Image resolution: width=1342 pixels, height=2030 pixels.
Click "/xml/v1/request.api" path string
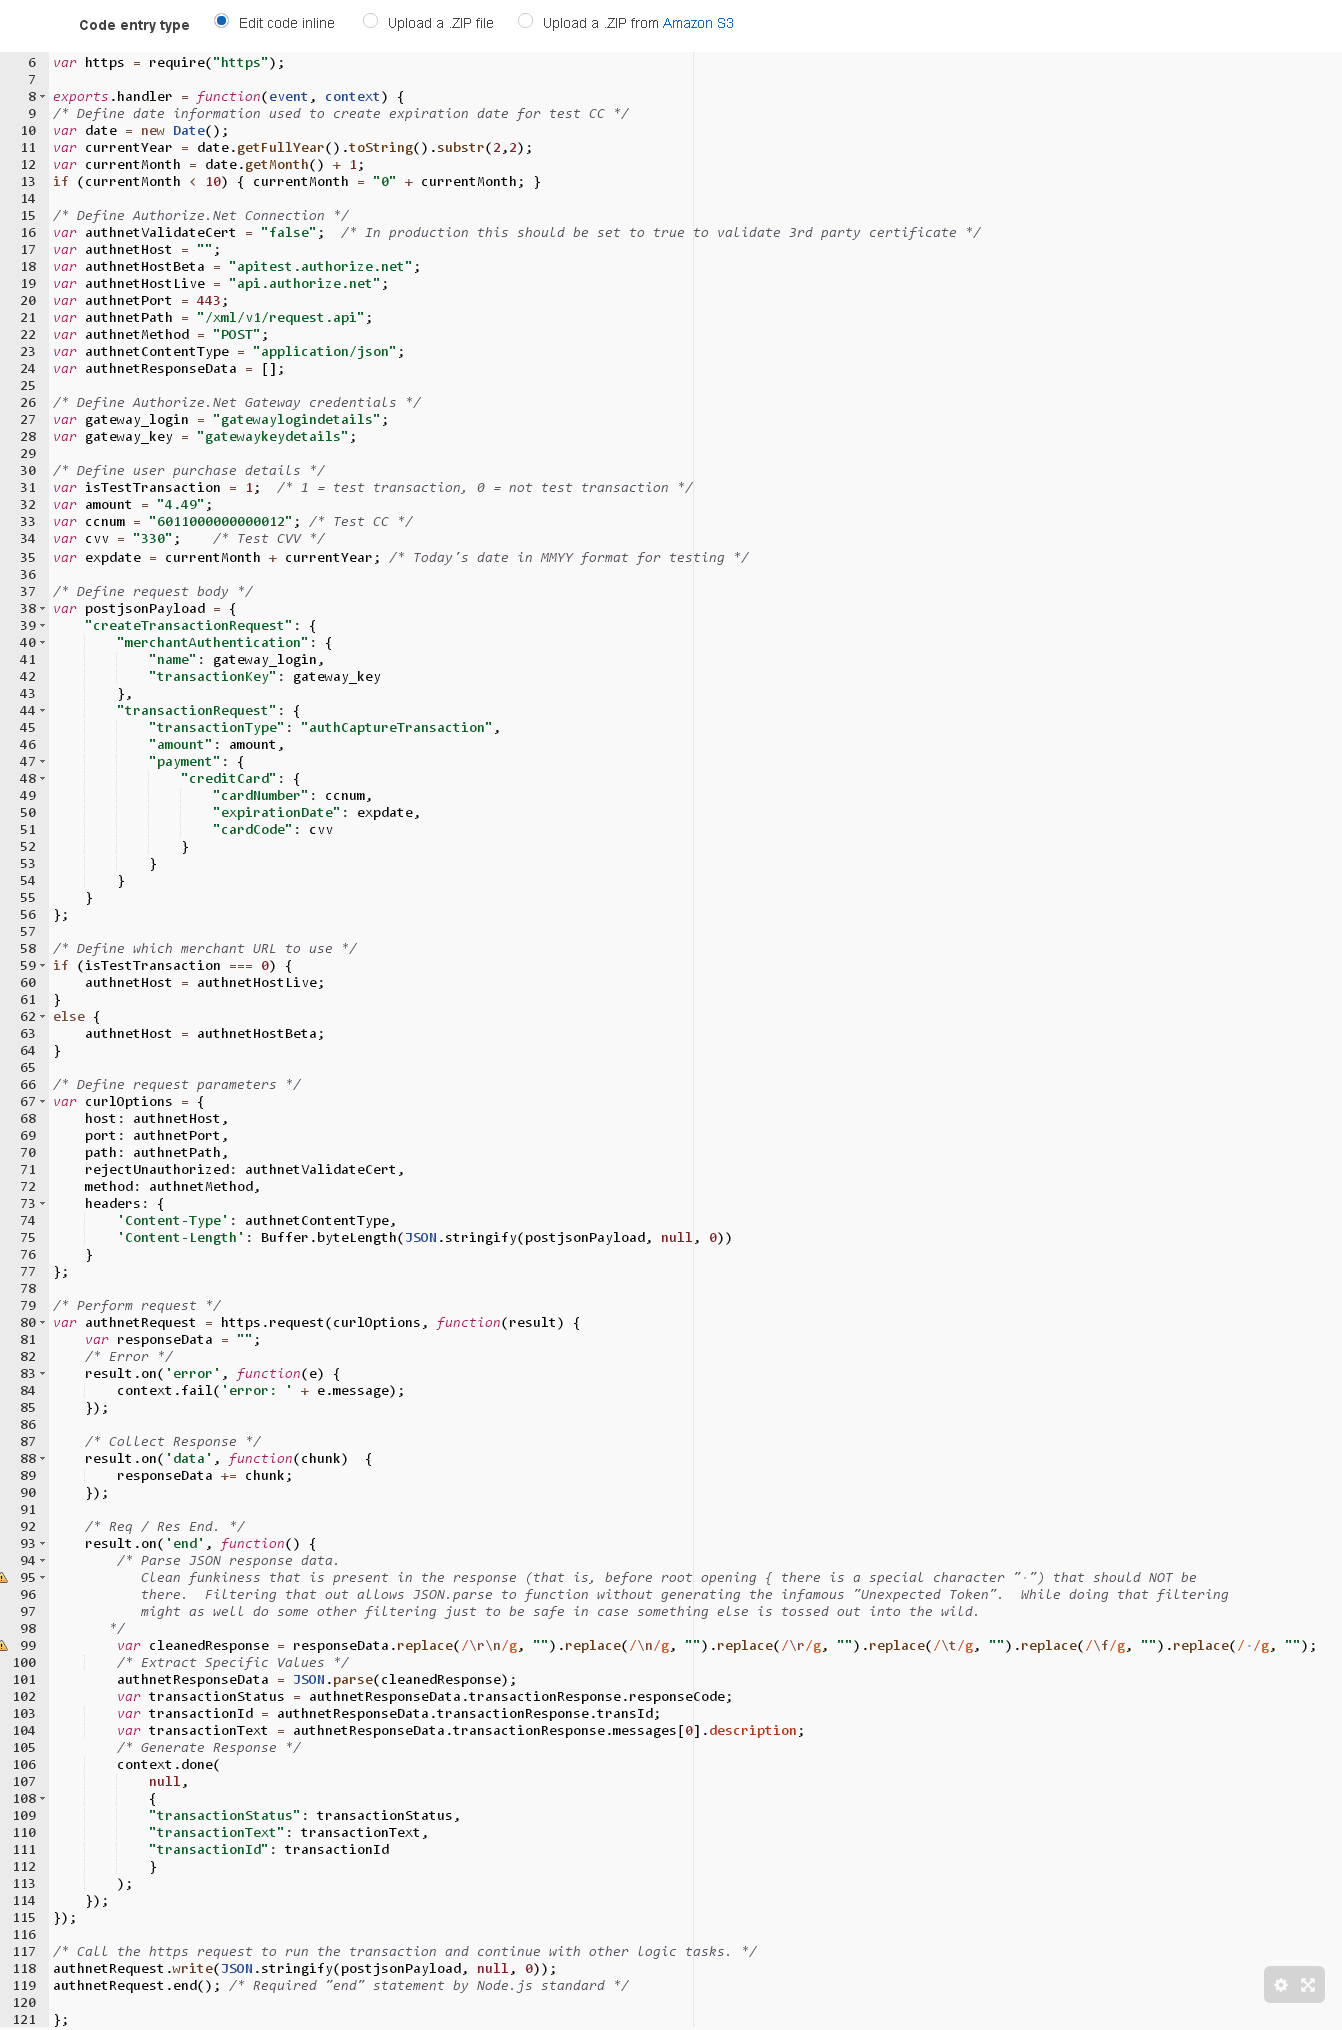point(281,317)
